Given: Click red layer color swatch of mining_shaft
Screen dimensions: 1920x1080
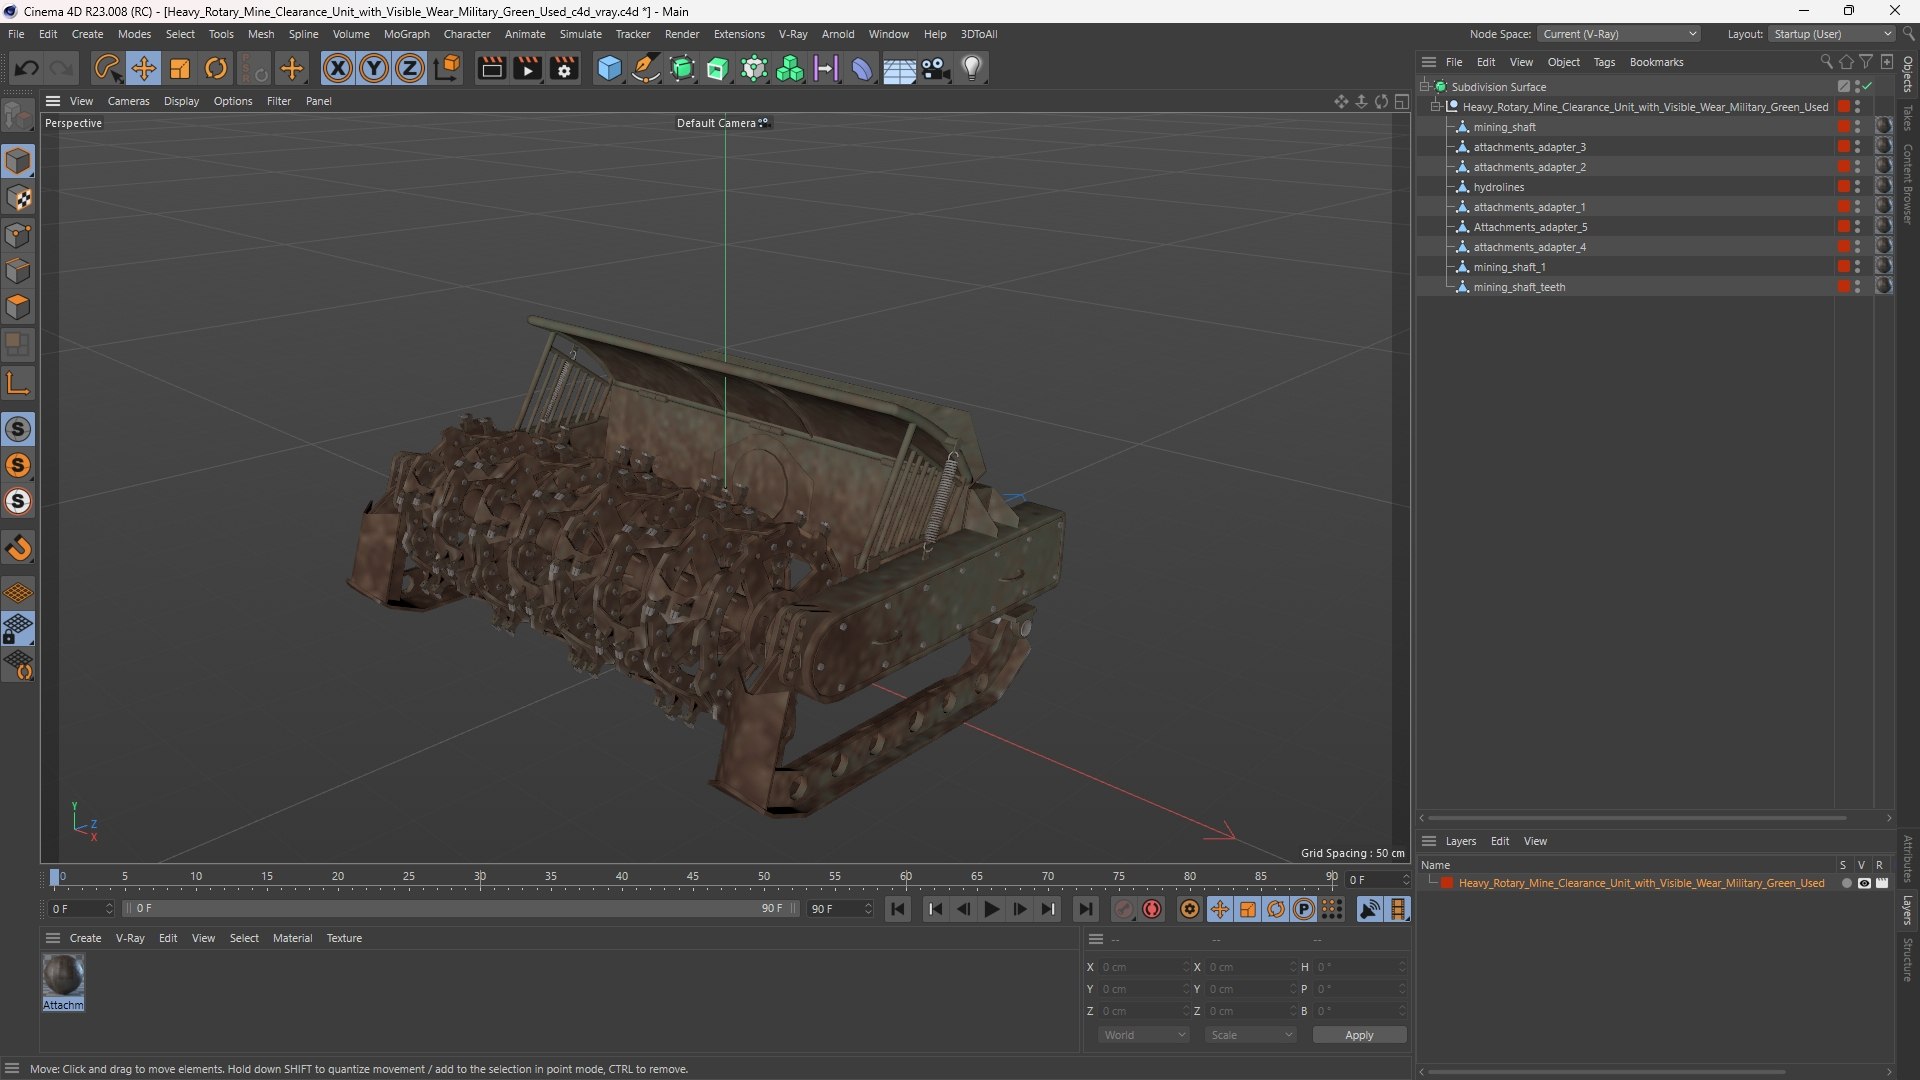Looking at the screenshot, I should (1843, 127).
